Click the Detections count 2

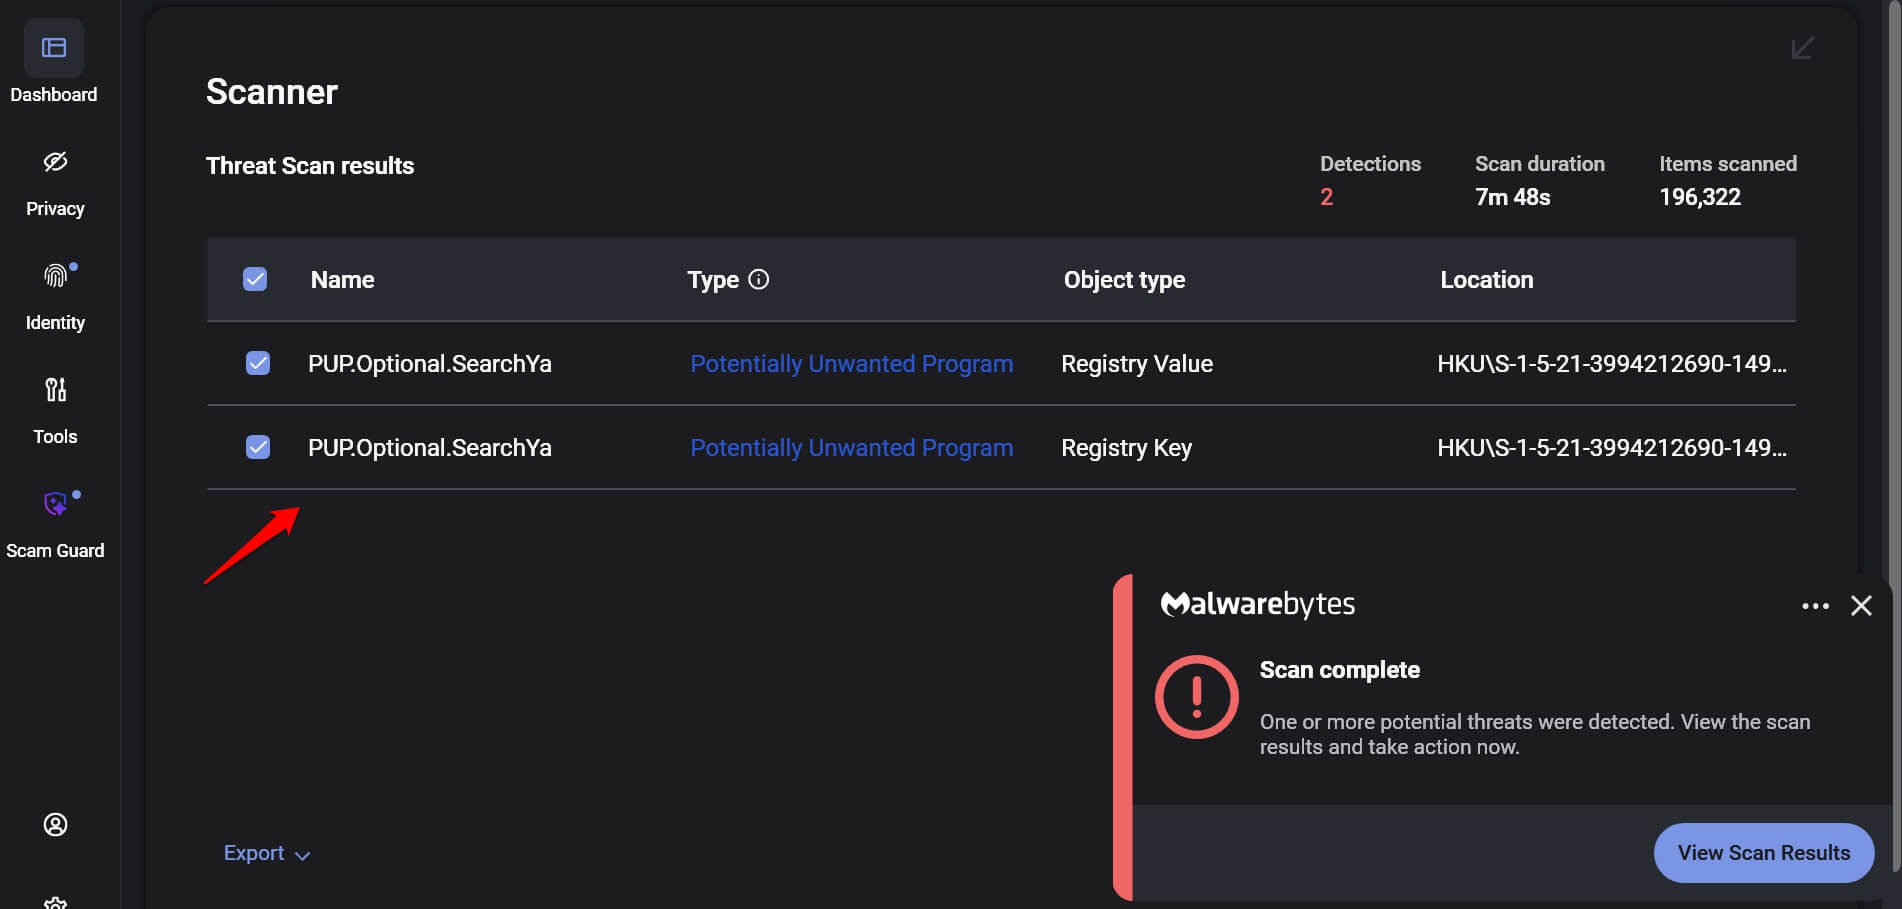pos(1327,197)
